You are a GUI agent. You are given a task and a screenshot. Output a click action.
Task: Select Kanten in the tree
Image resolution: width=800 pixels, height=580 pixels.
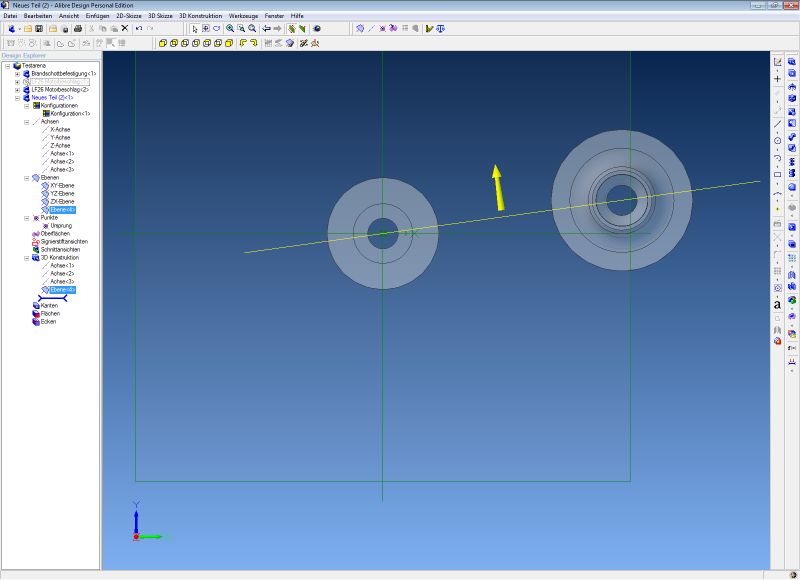[49, 306]
